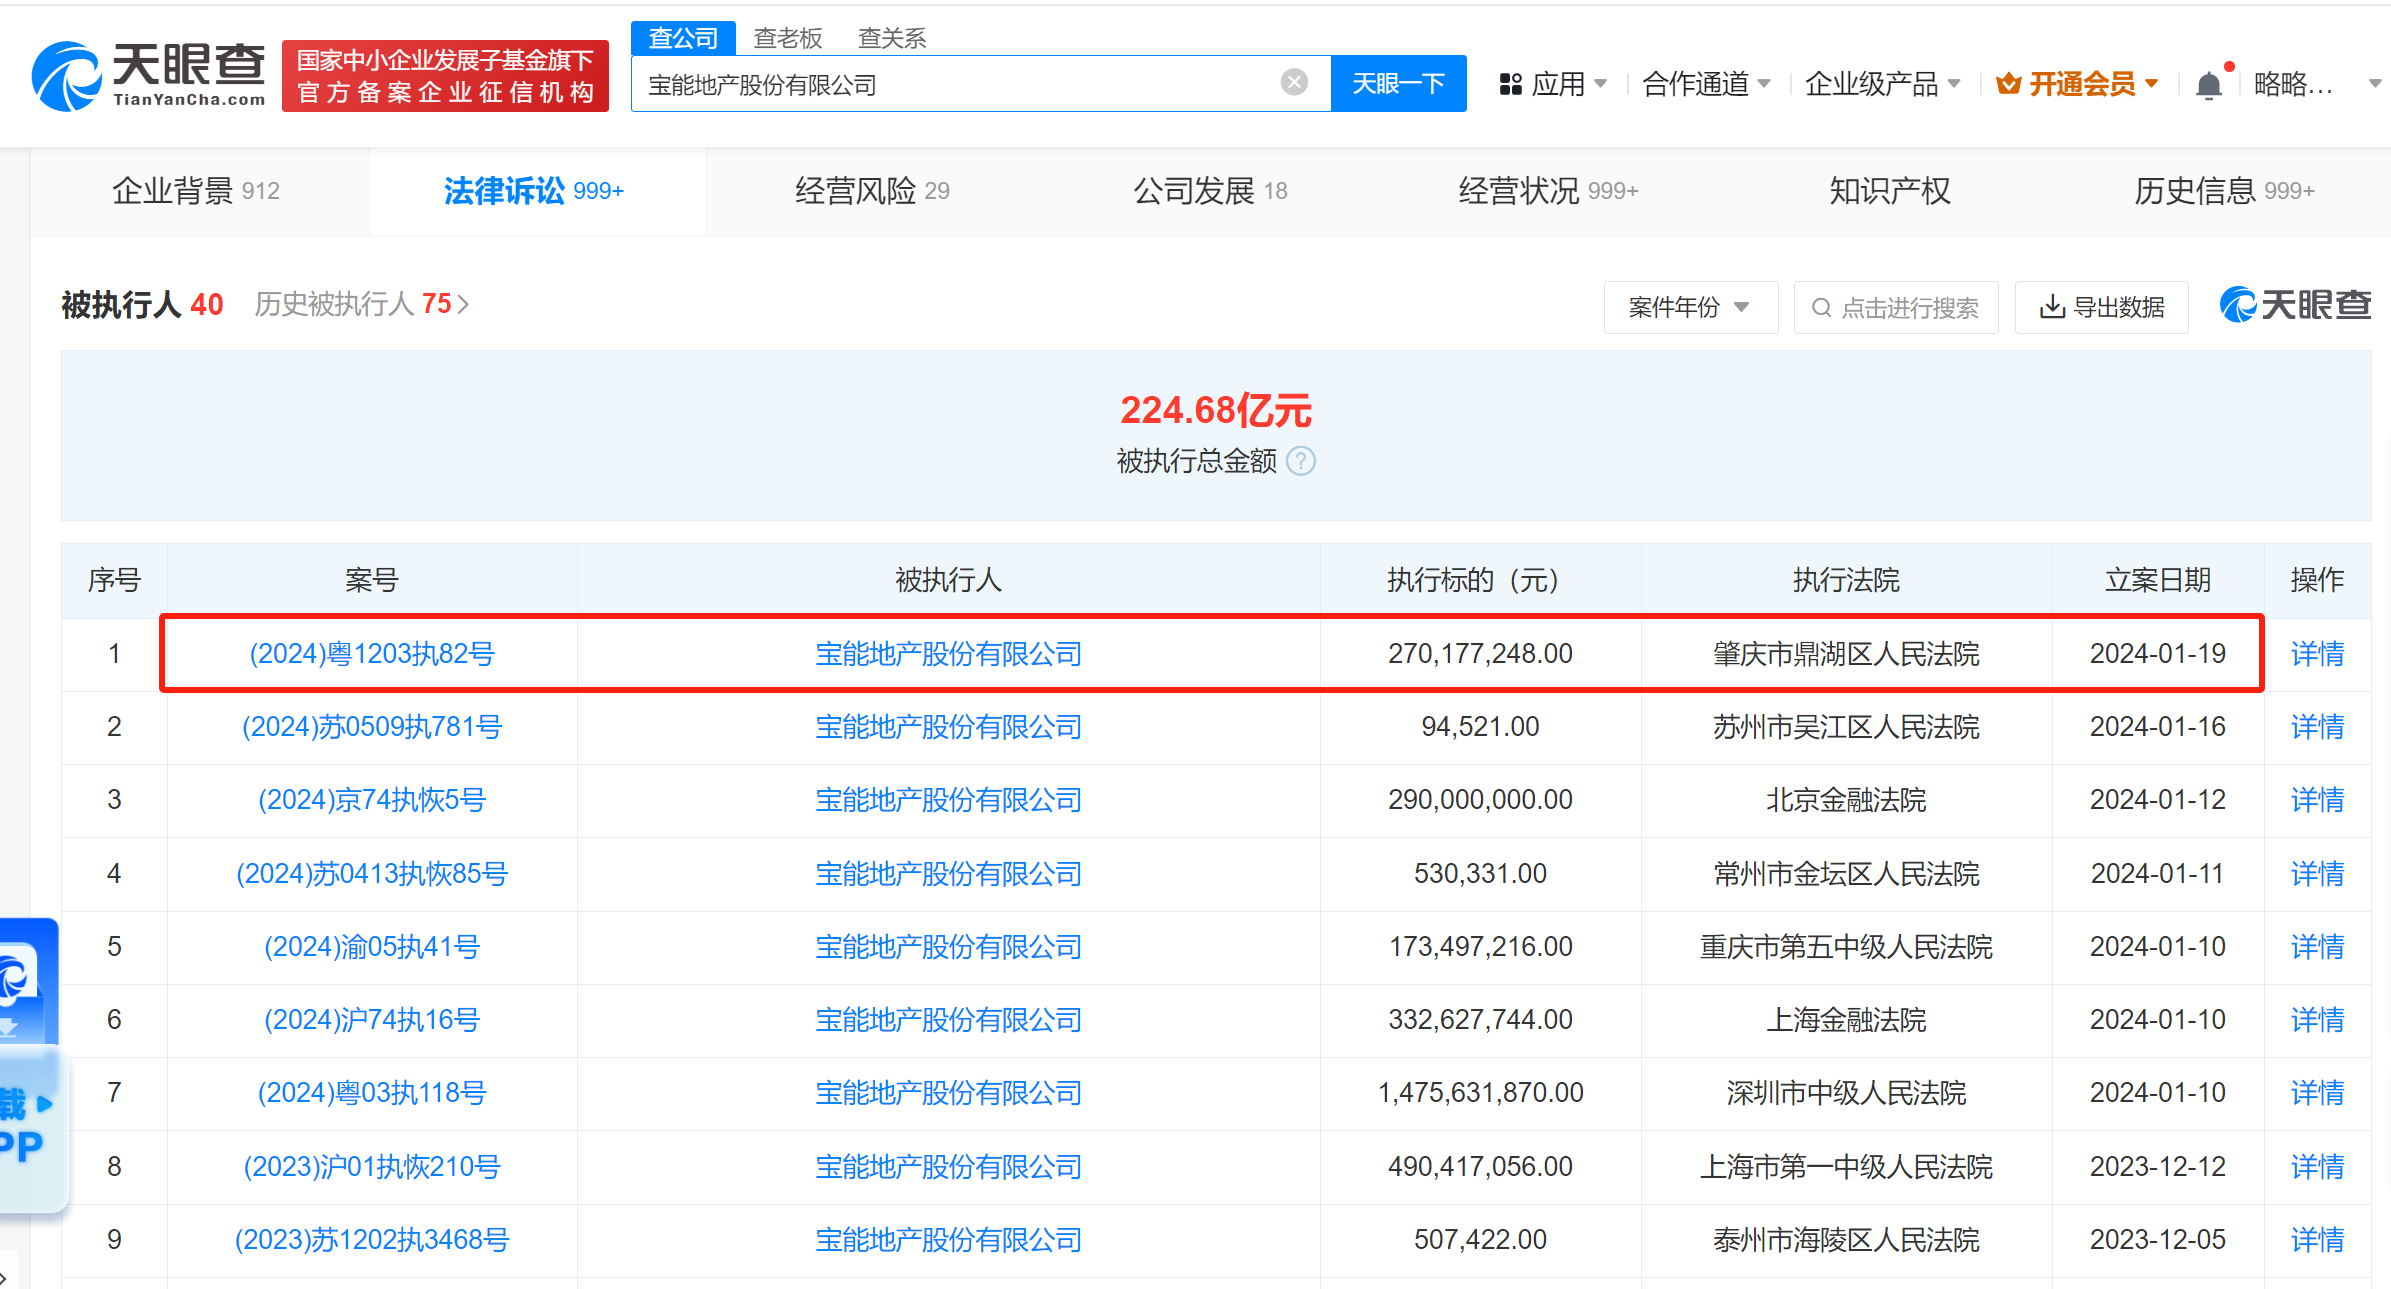2391x1289 pixels.
Task: Click the 天眼一下 search button
Action: pos(1398,84)
